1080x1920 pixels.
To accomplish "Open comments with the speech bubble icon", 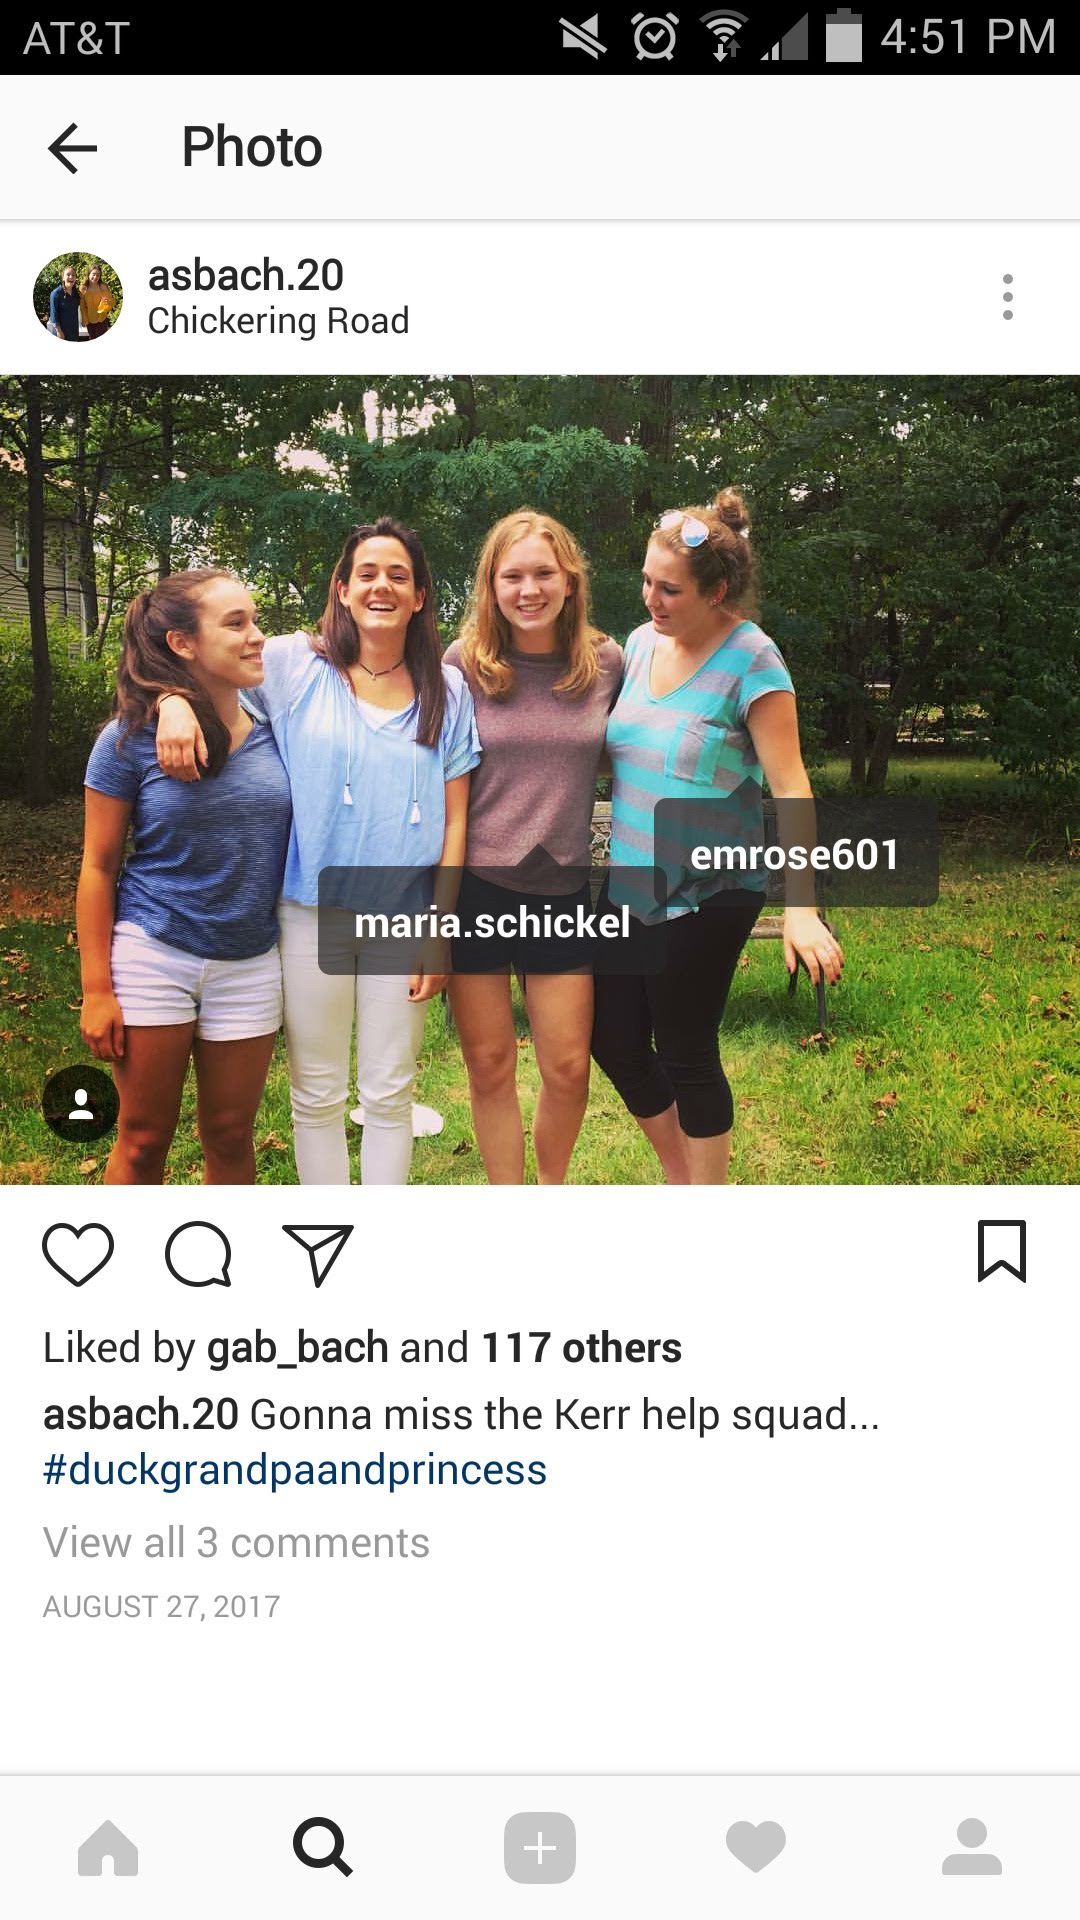I will coord(198,1253).
